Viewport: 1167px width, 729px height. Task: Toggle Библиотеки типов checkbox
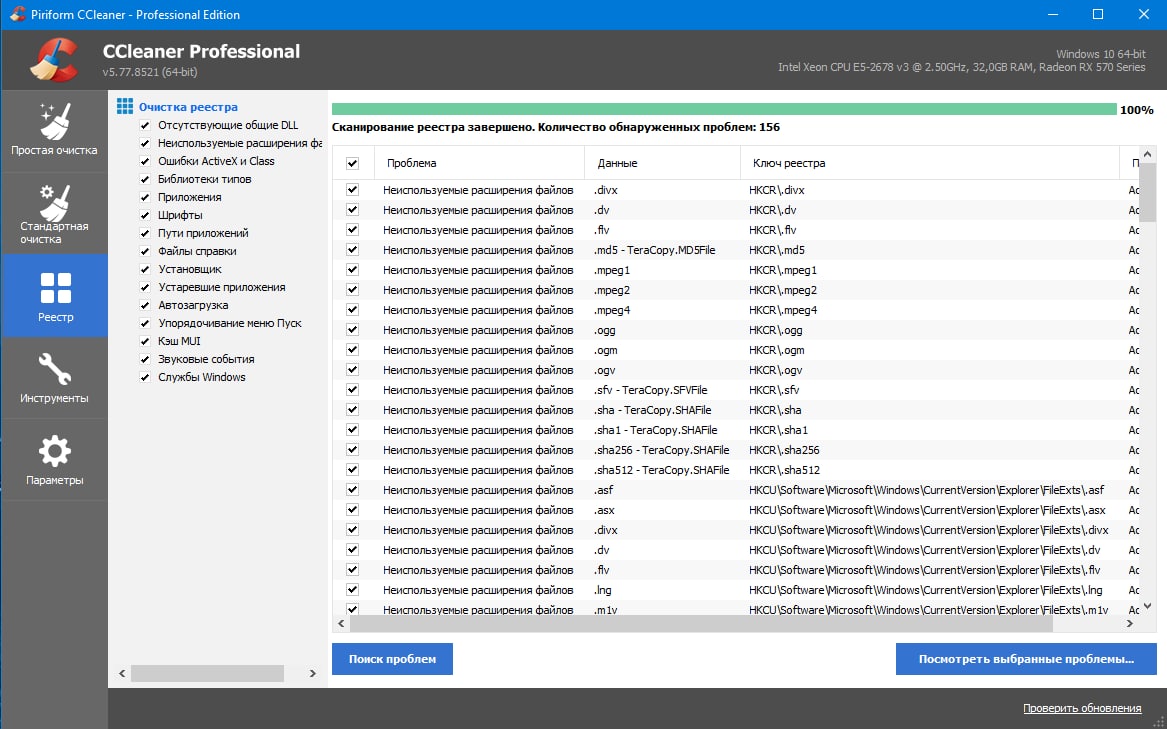coord(145,179)
